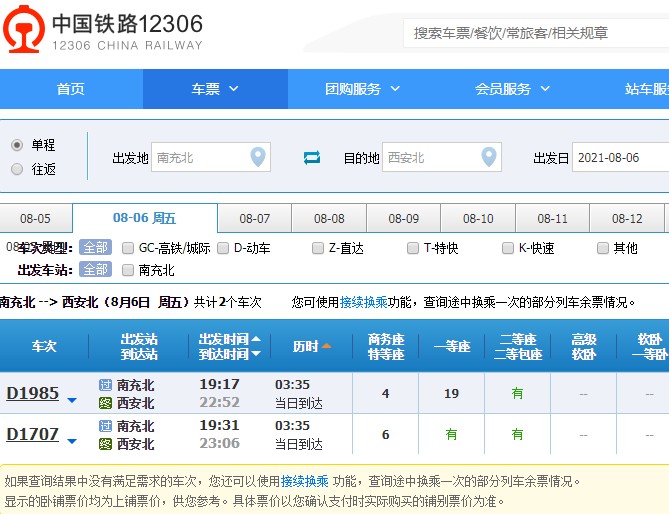
Task: Click the site search input box
Action: [535, 33]
